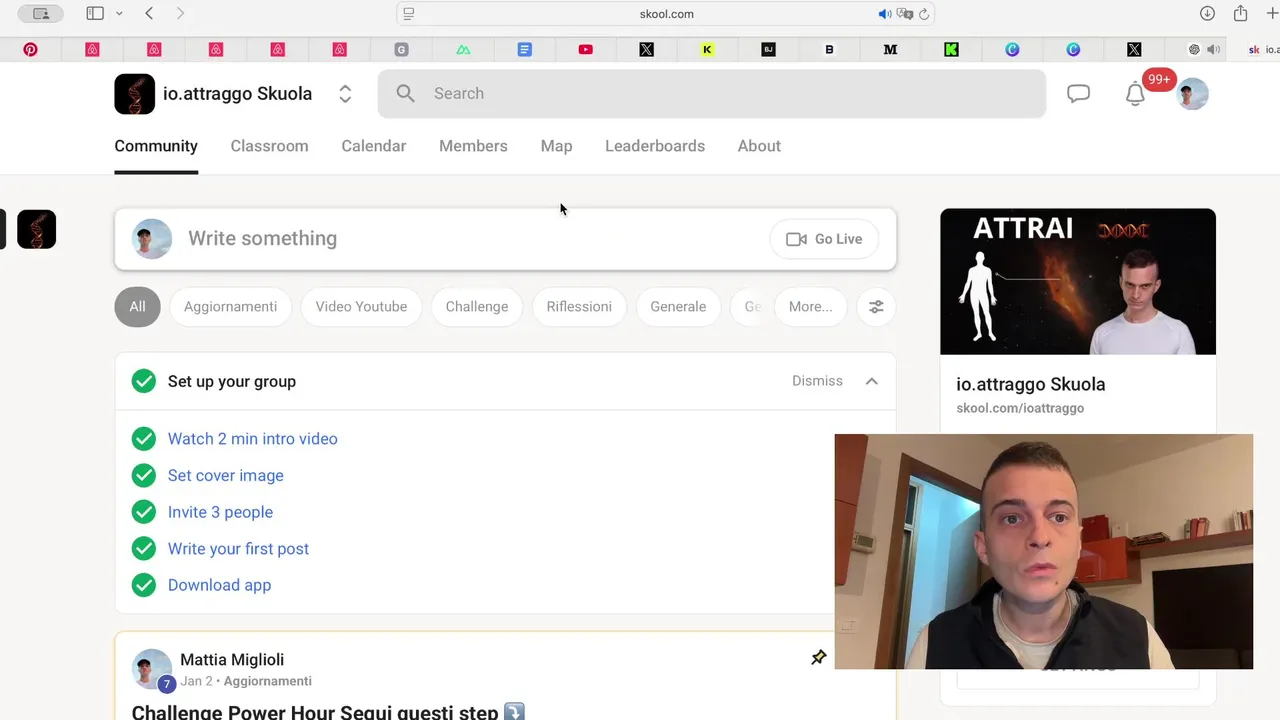This screenshot has width=1280, height=720.
Task: Click the magnifying glass search icon
Action: [x=405, y=93]
